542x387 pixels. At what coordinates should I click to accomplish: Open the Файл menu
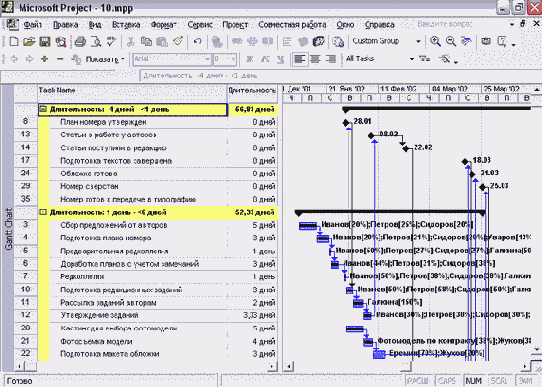point(32,25)
